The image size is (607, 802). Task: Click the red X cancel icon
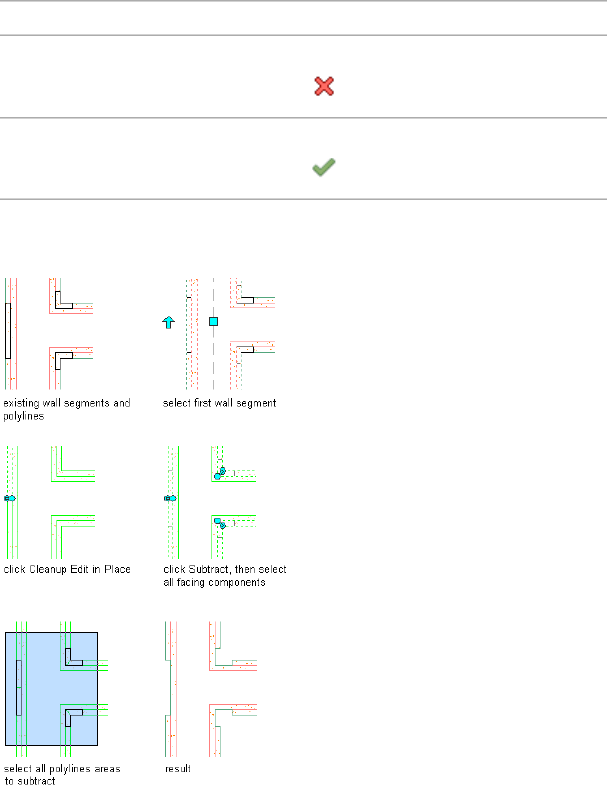(323, 87)
